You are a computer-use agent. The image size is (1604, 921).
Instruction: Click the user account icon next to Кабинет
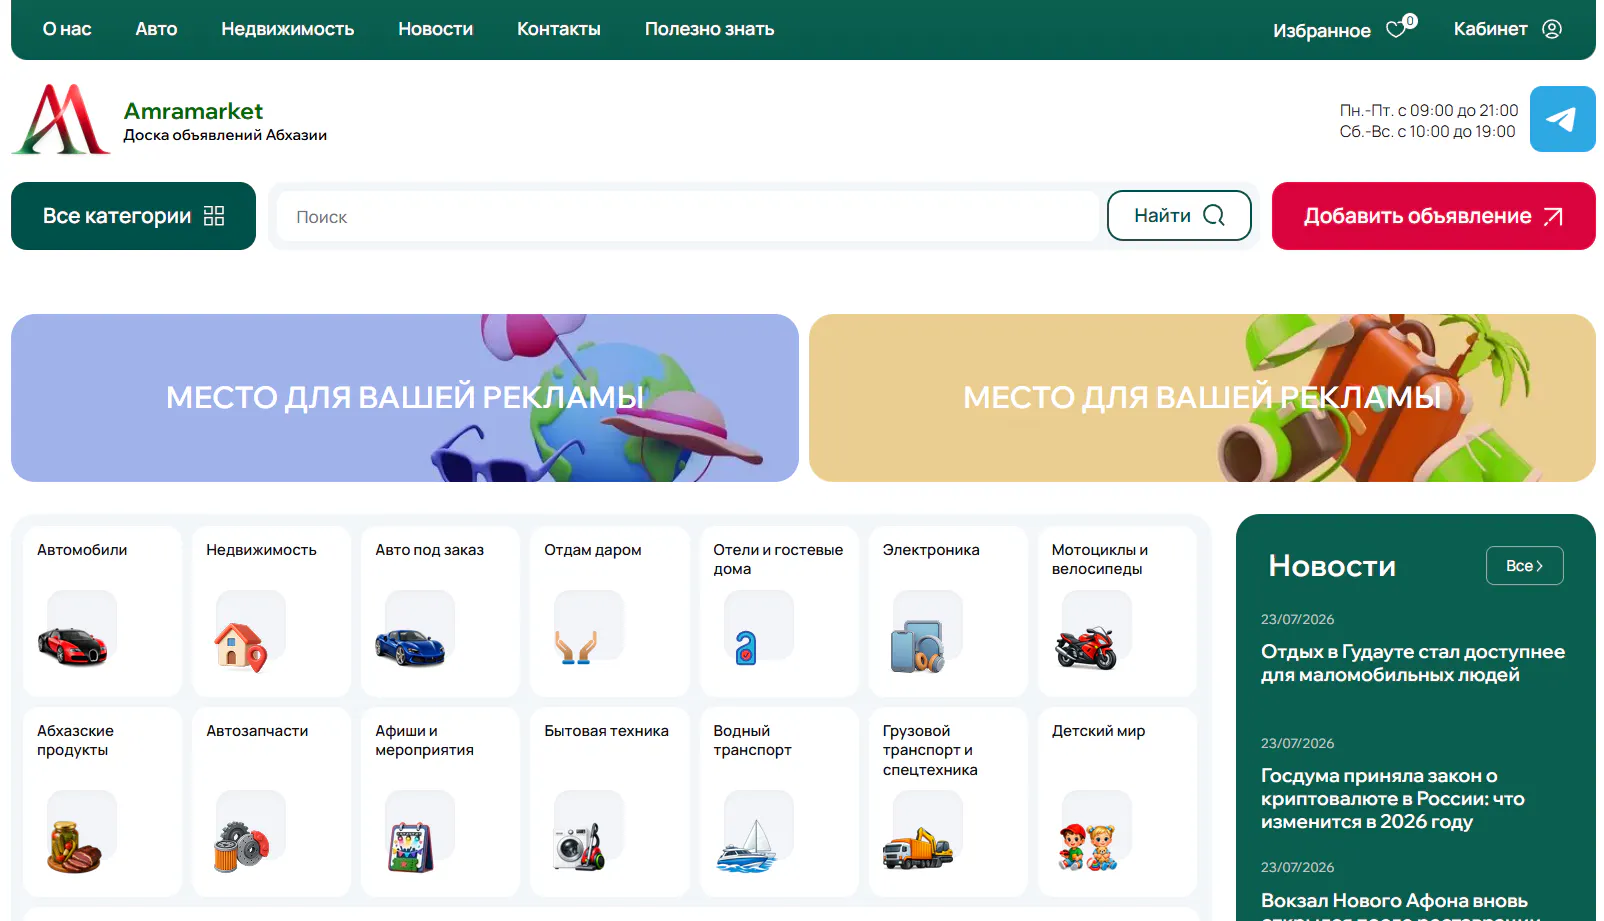coord(1552,29)
